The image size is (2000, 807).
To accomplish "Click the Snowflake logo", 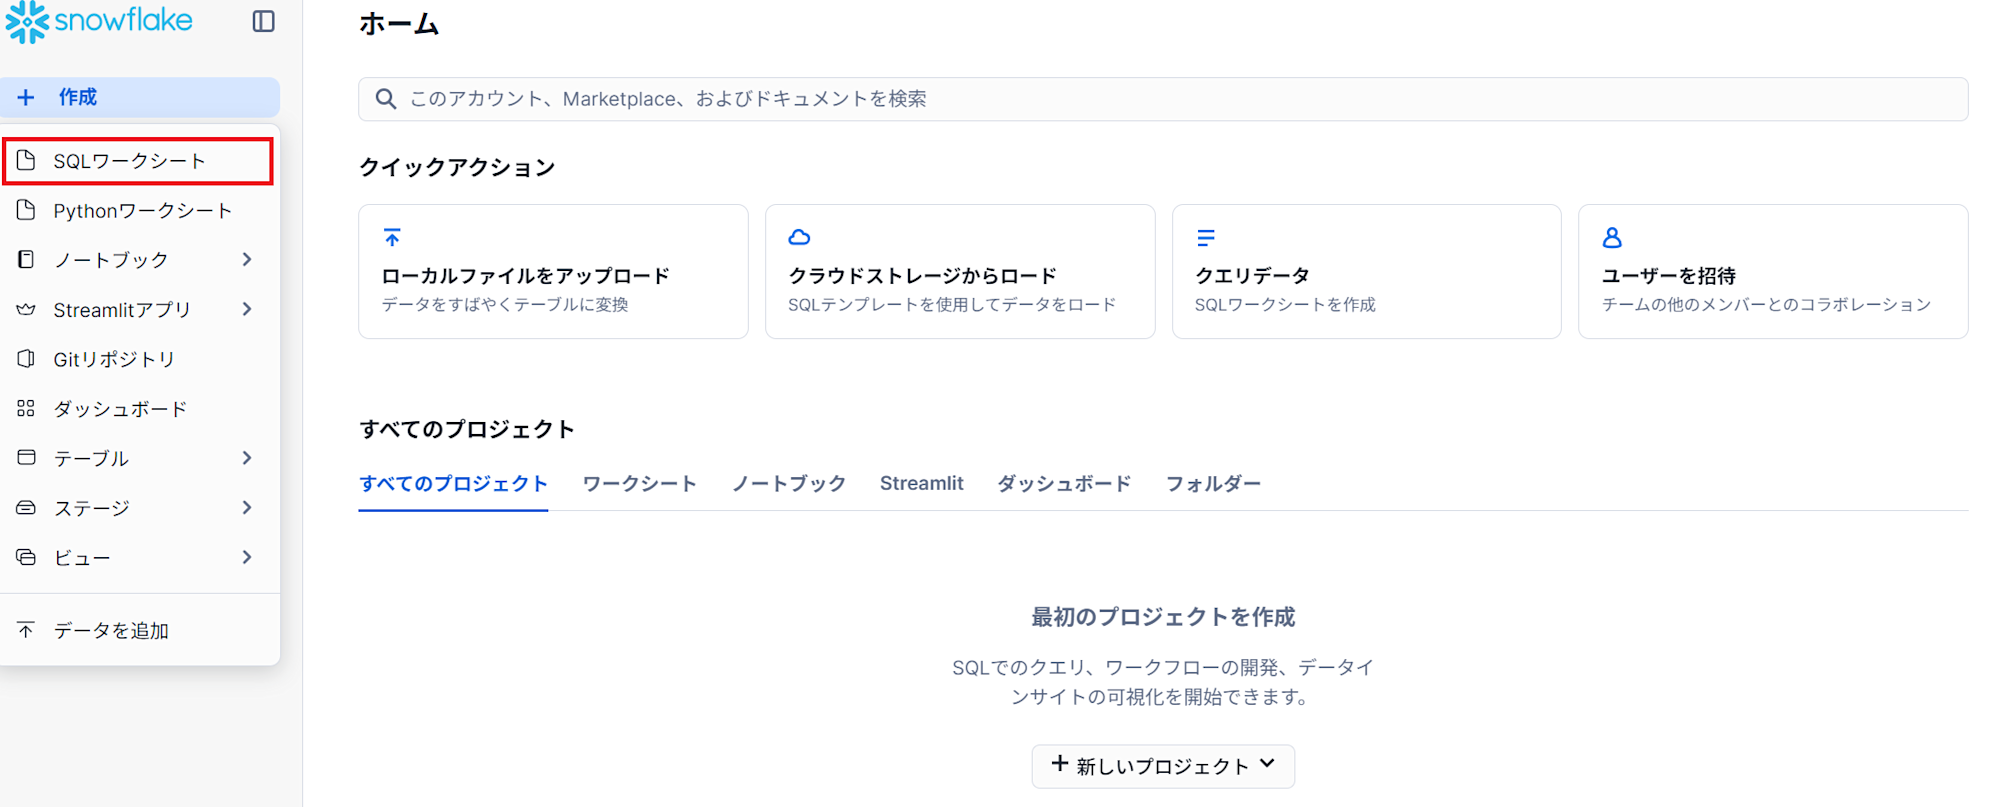I will click(x=99, y=21).
